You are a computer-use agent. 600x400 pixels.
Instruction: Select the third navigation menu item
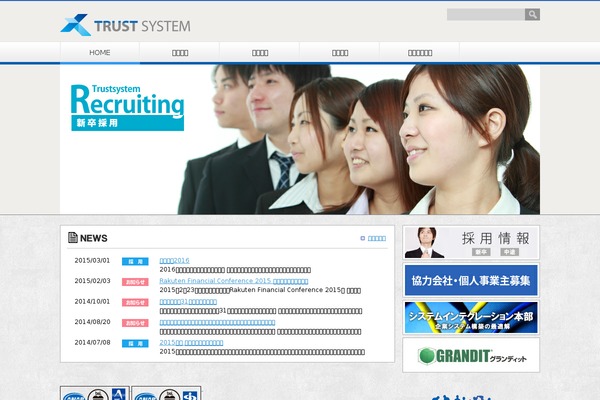click(x=260, y=52)
